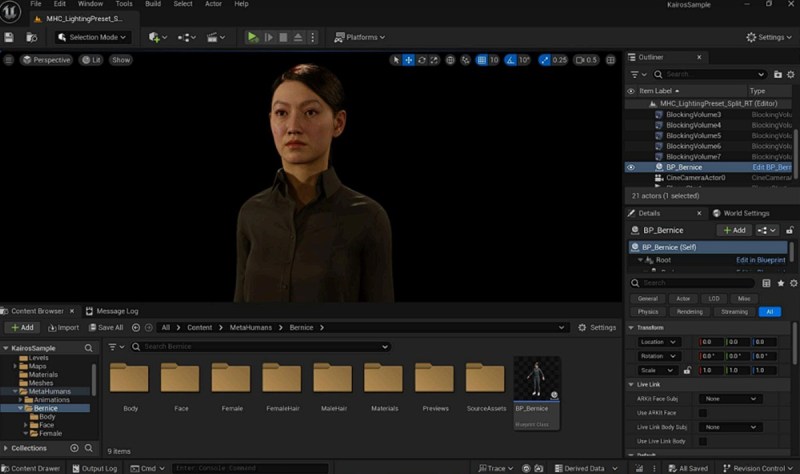Open the Platforms dropdown
This screenshot has width=800, height=474.
(360, 37)
